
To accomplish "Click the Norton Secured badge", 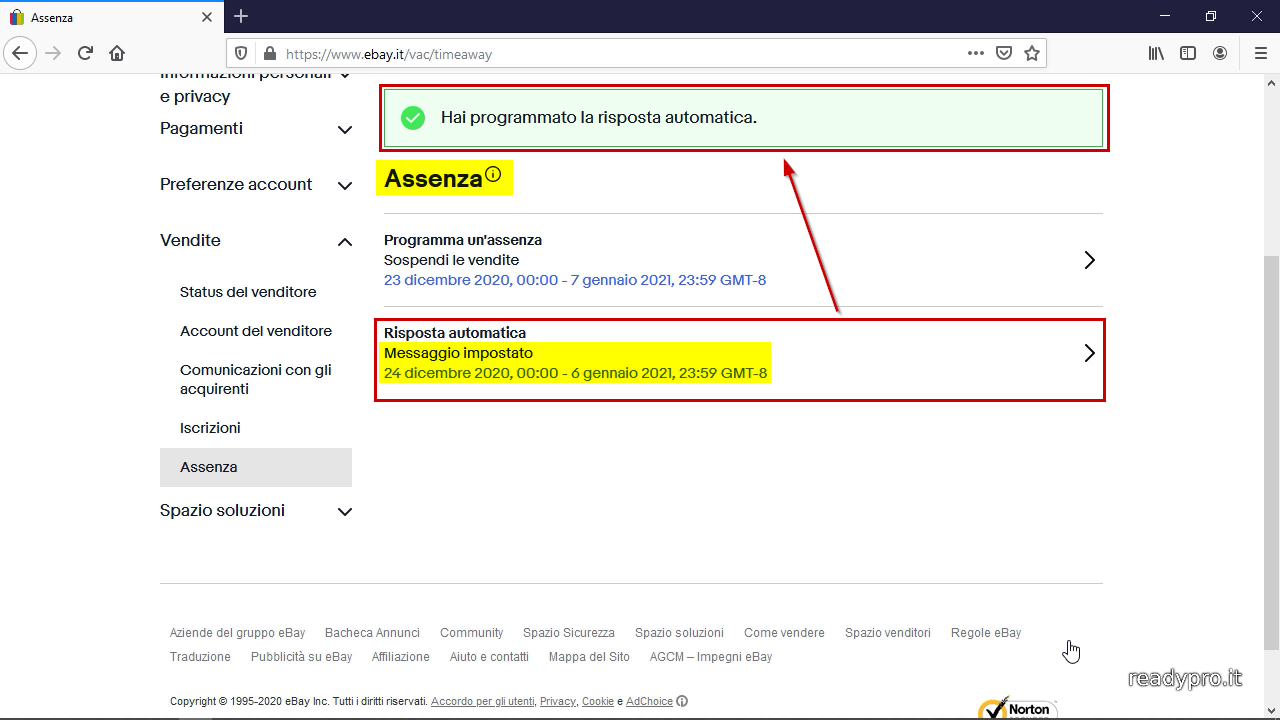I will [x=1018, y=708].
